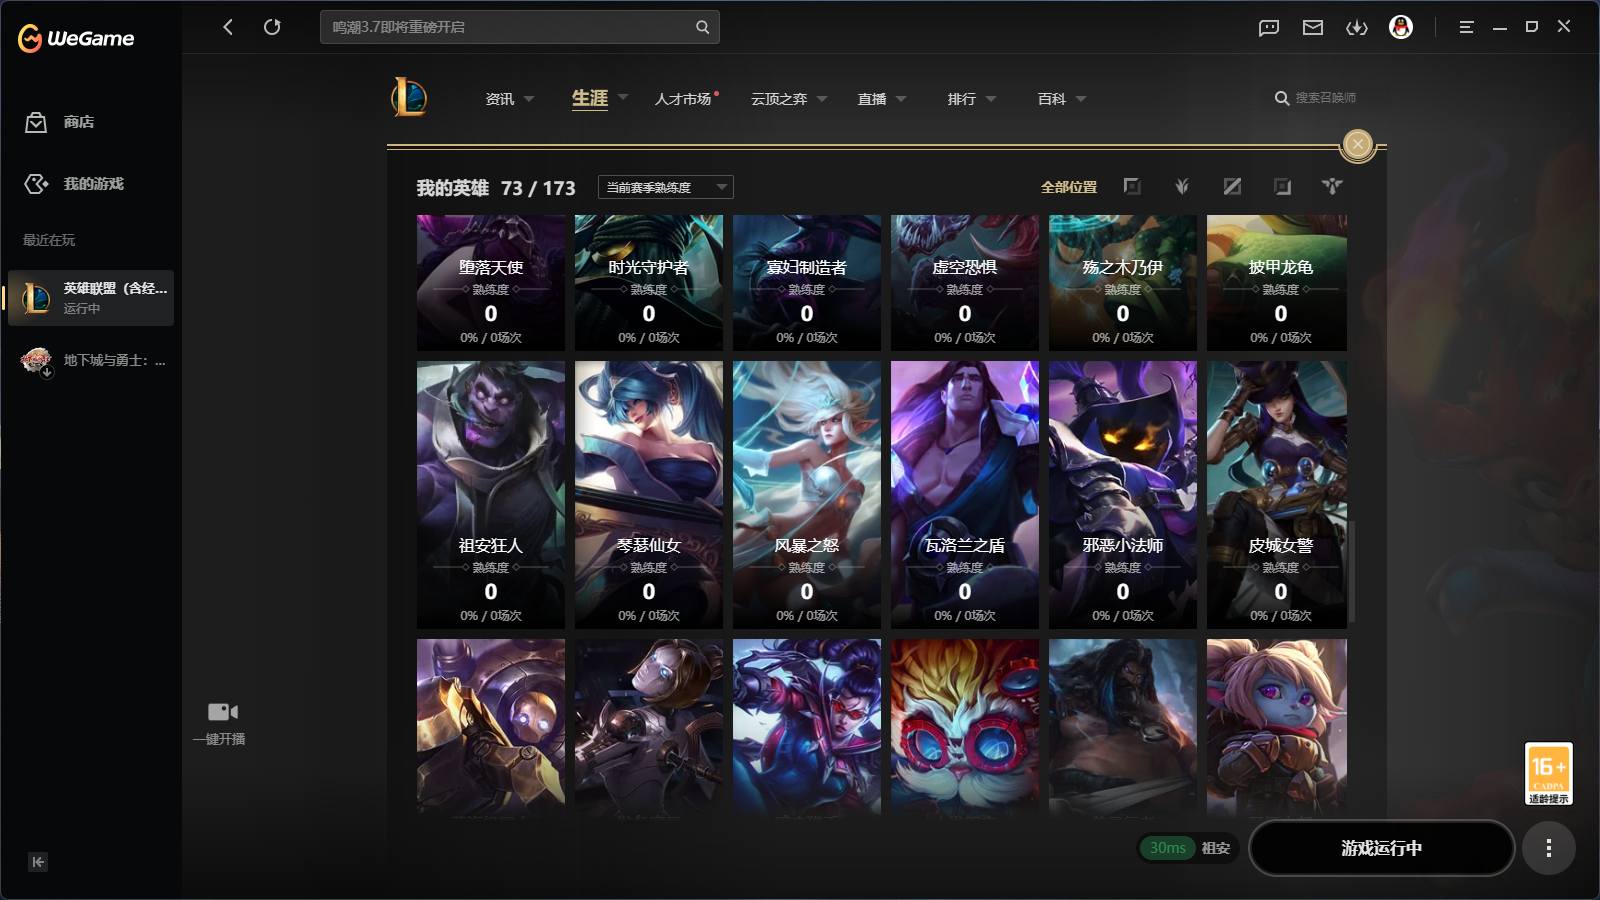This screenshot has width=1600, height=900.
Task: Open more options three-dot button
Action: pos(1549,848)
